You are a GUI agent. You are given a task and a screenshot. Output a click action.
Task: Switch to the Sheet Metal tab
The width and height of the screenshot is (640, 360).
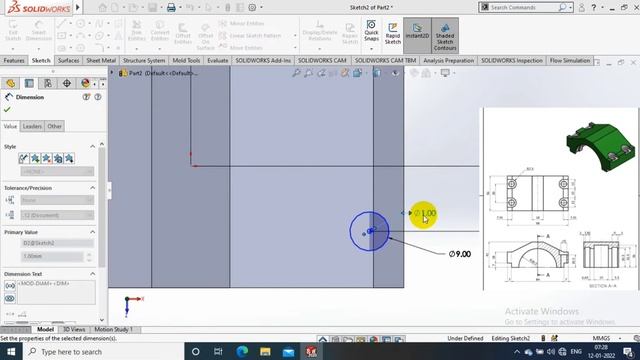[x=101, y=60]
